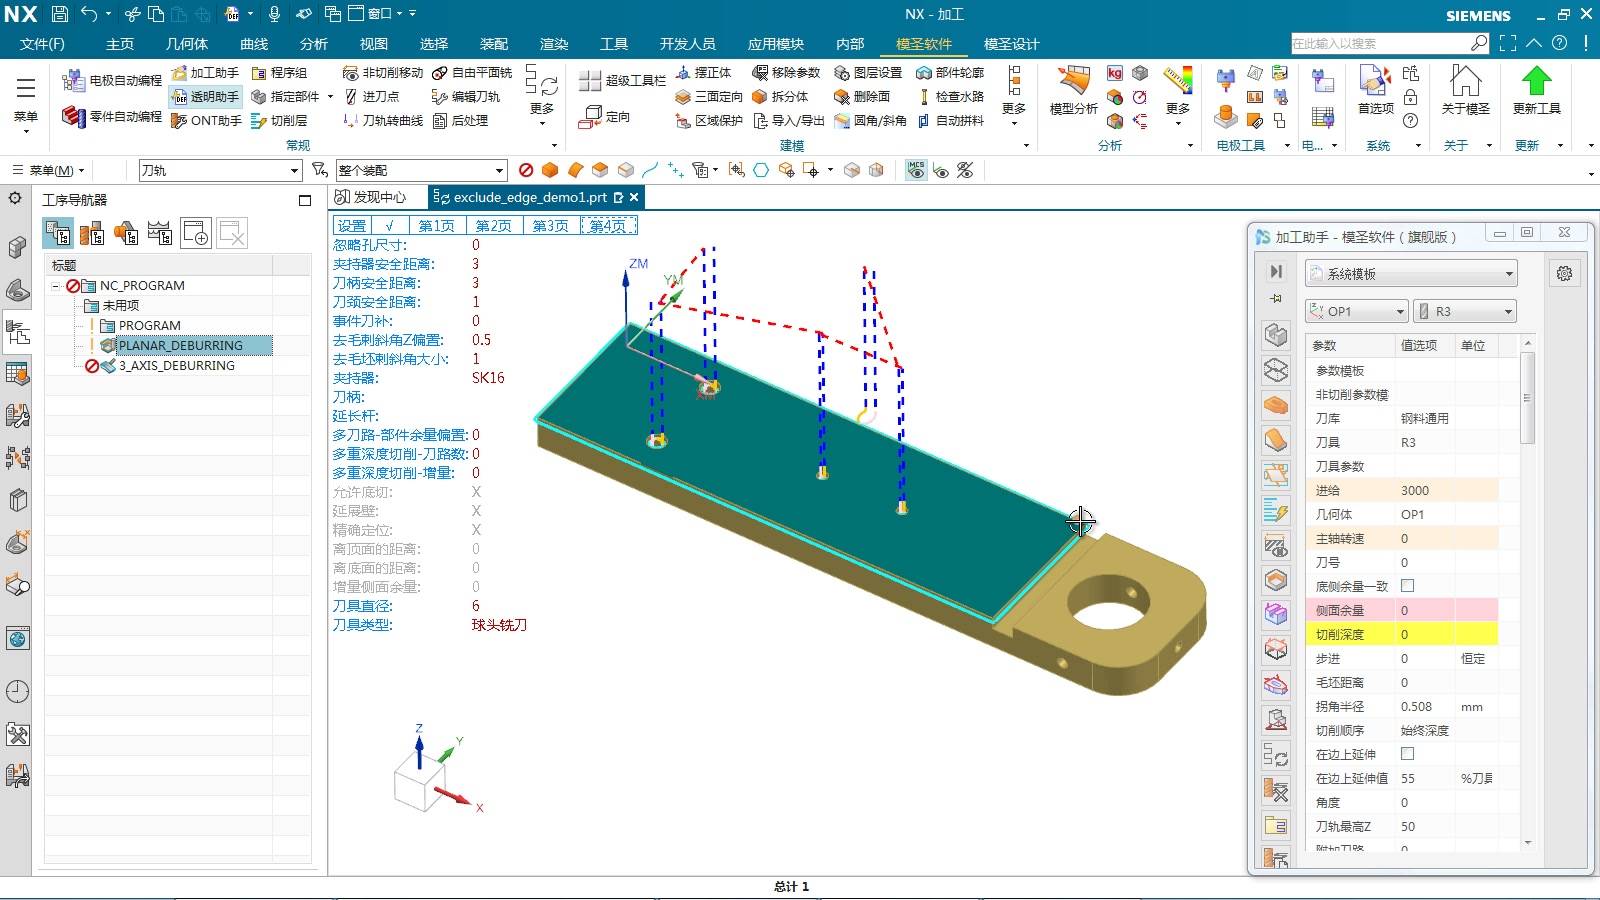1600x900 pixels.
Task: Open 整个装配 scope dropdown
Action: 421,171
